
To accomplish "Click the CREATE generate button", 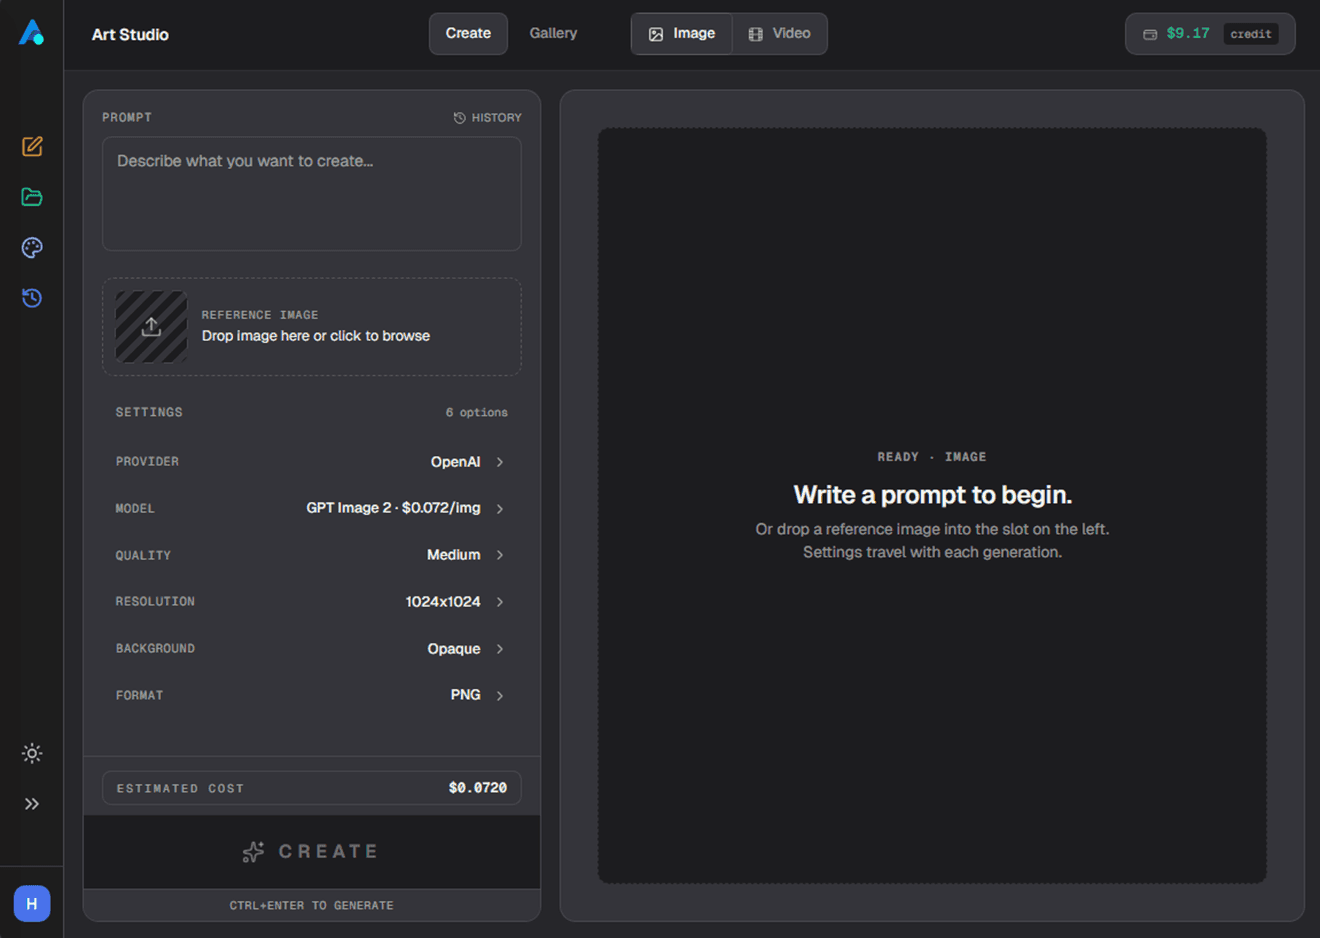I will pos(312,852).
